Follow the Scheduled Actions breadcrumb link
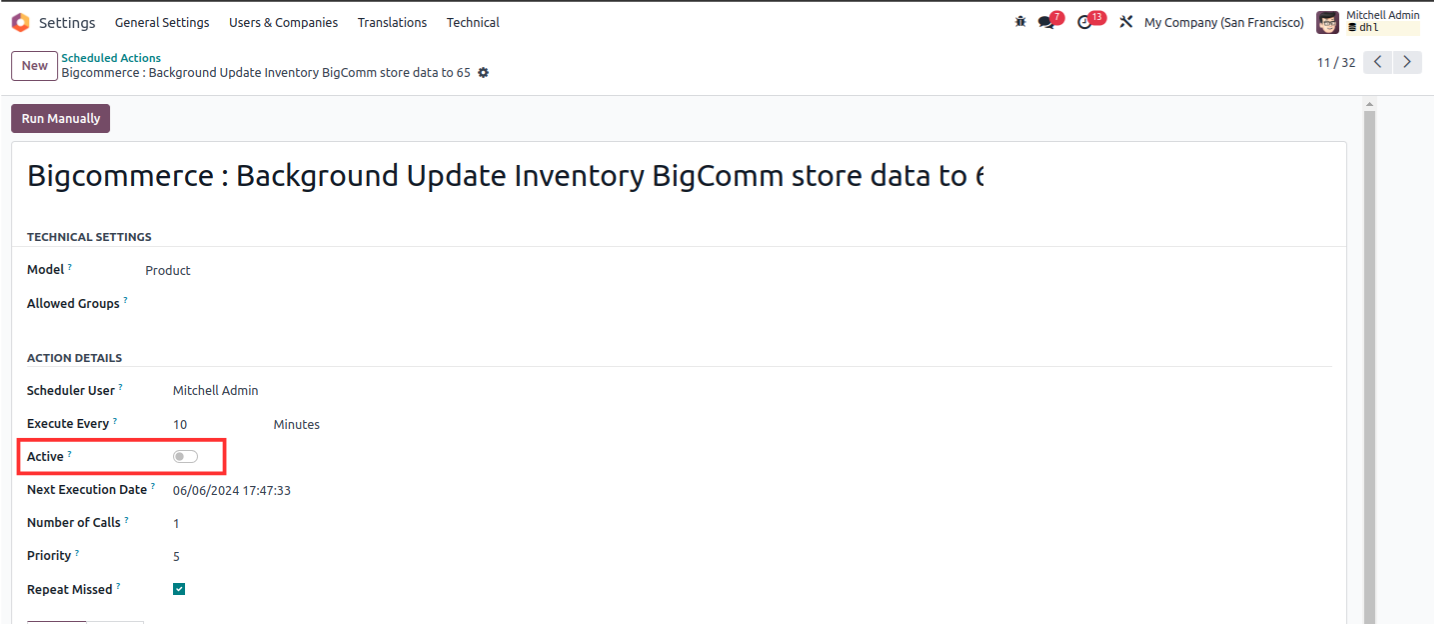This screenshot has width=1434, height=624. 111,58
